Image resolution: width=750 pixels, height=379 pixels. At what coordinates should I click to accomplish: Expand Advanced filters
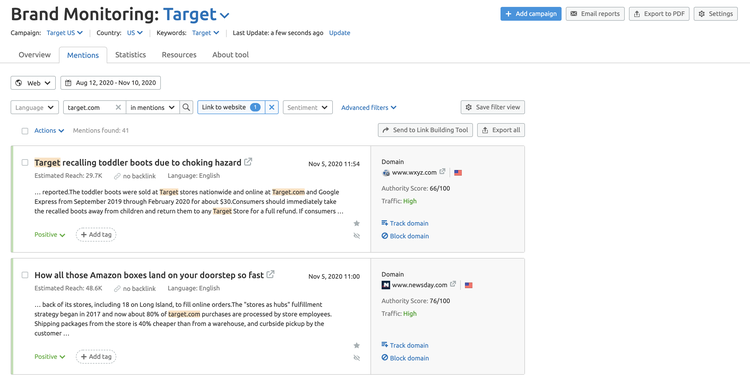pos(369,108)
